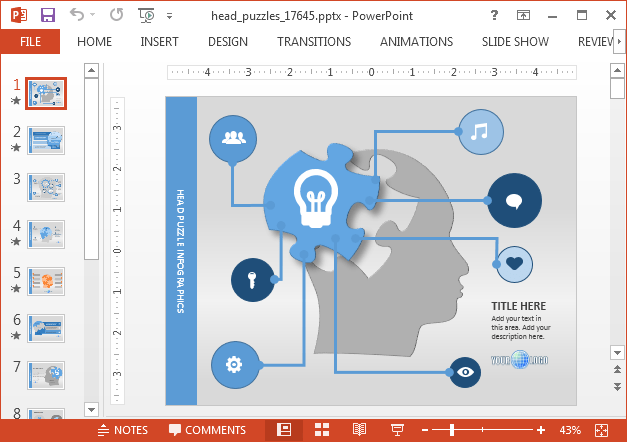This screenshot has height=442, width=627.
Task: Undo the last action
Action: click(77, 15)
